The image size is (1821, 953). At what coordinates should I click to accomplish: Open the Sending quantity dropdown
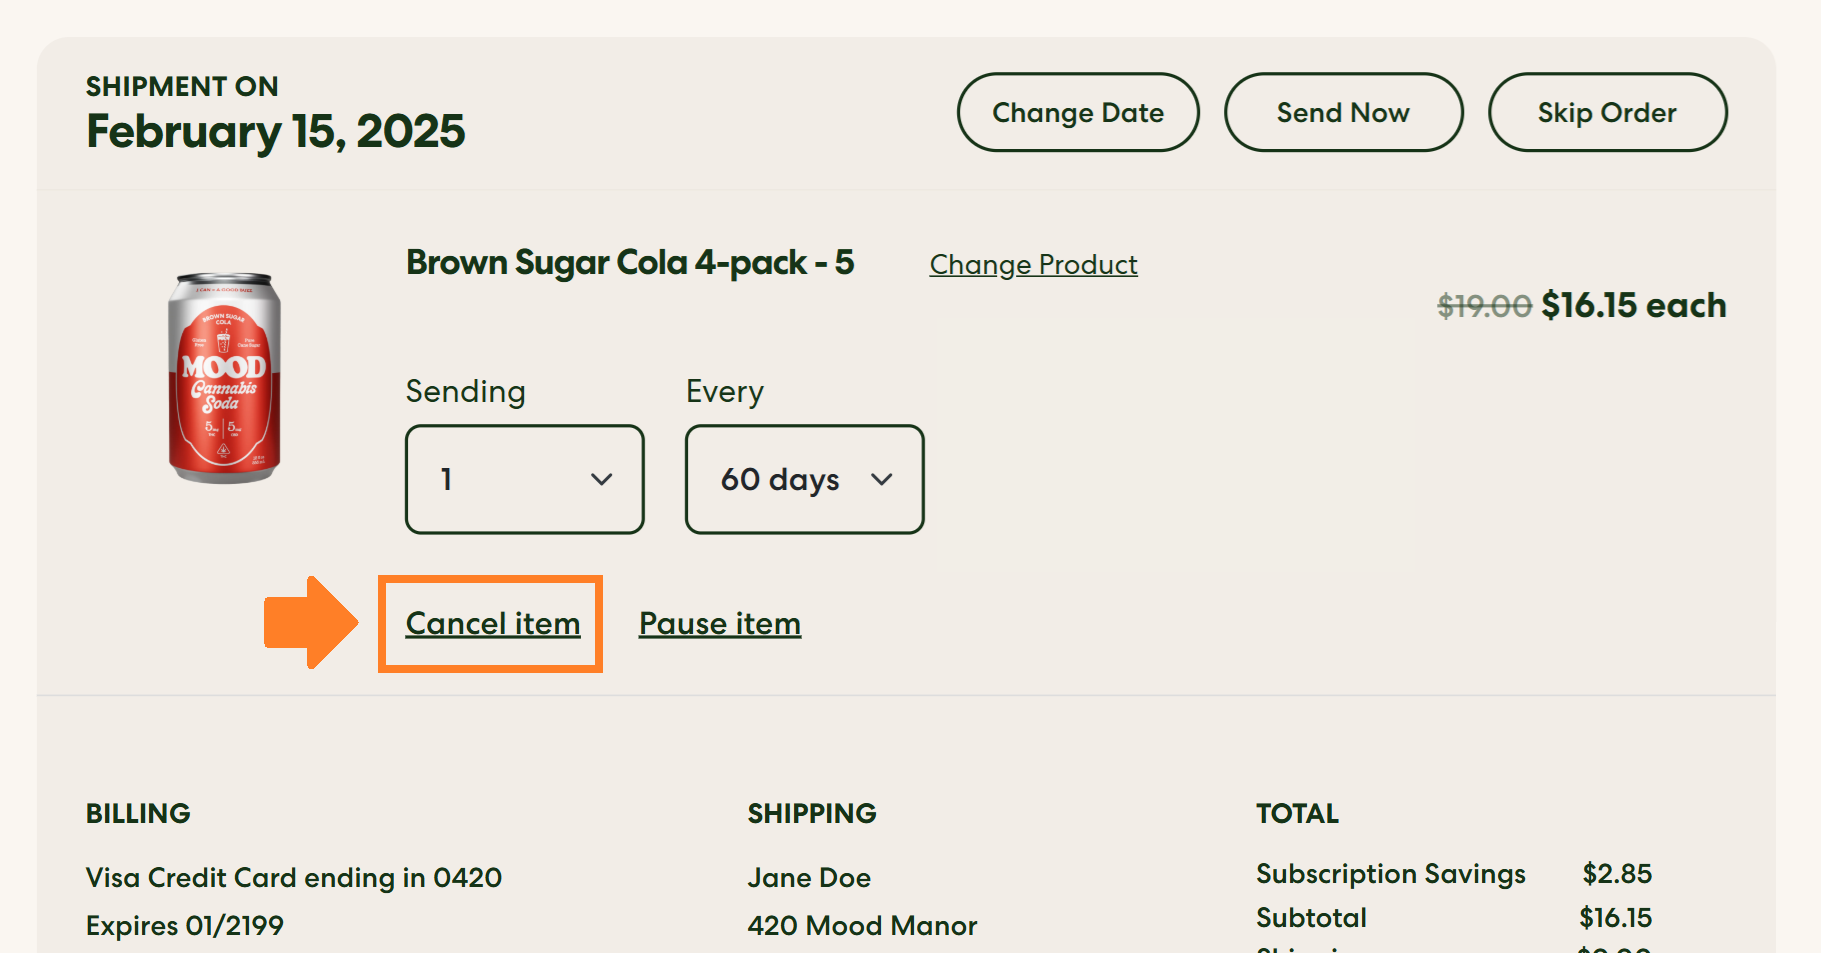[x=524, y=480]
